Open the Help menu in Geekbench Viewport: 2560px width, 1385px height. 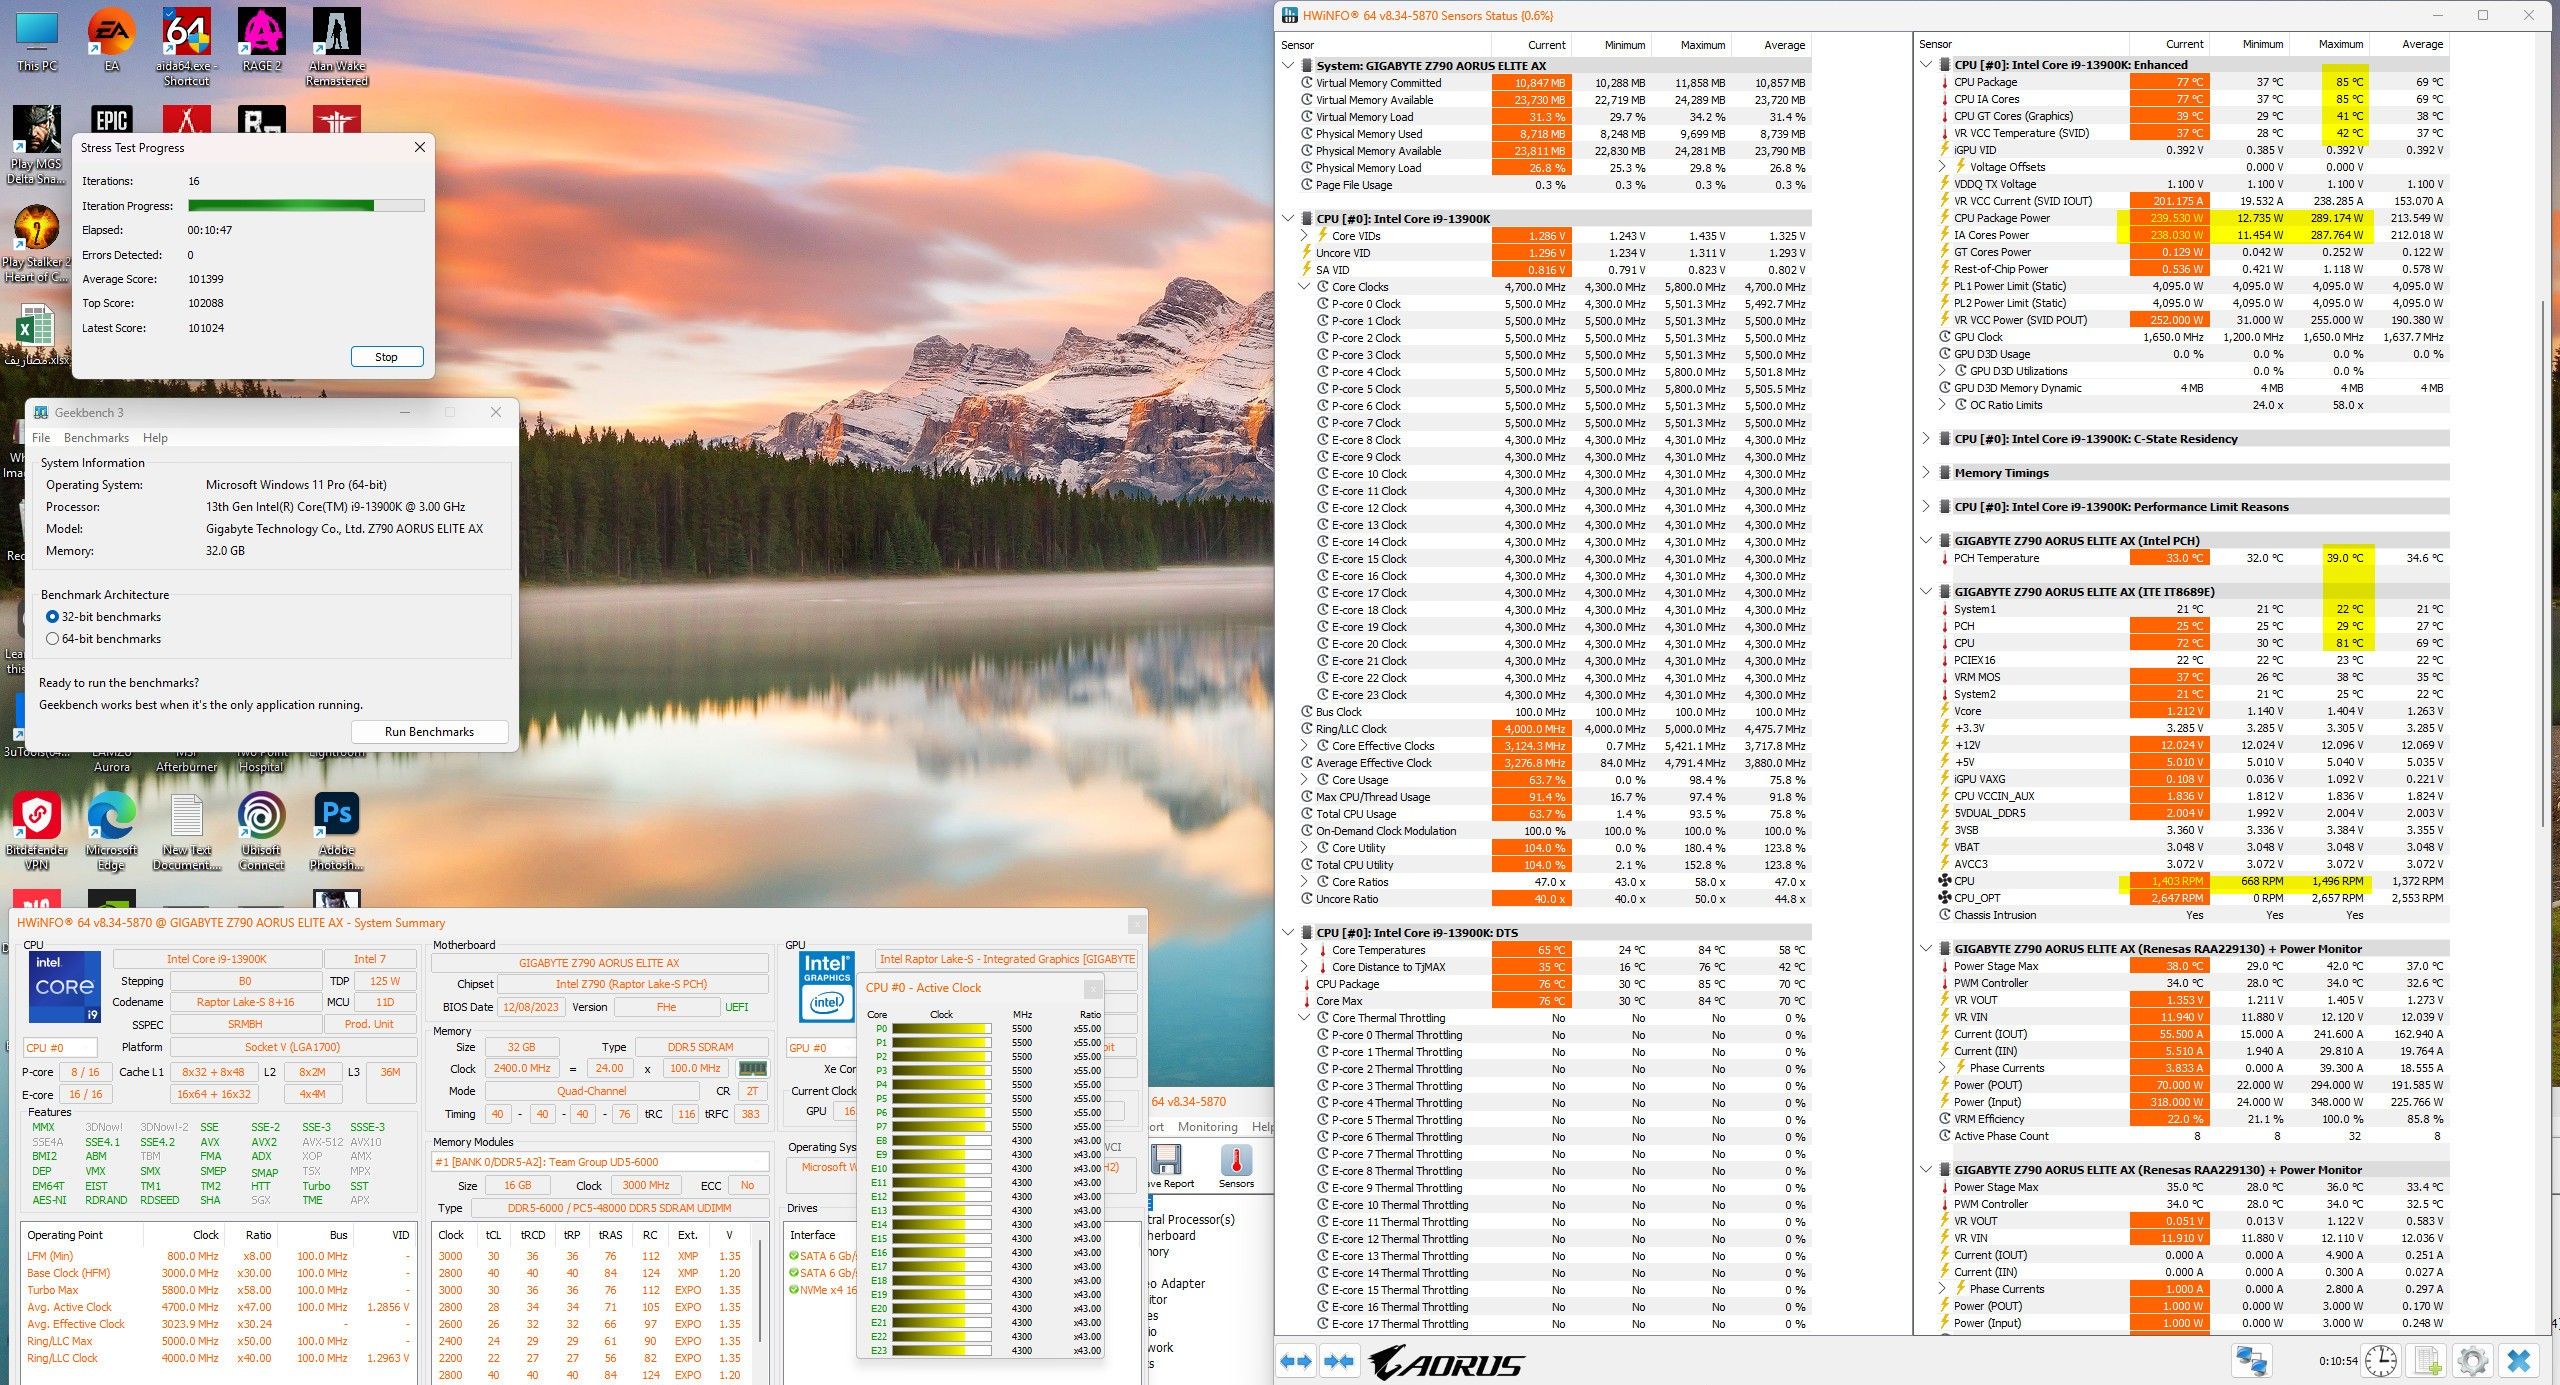pyautogui.click(x=155, y=438)
